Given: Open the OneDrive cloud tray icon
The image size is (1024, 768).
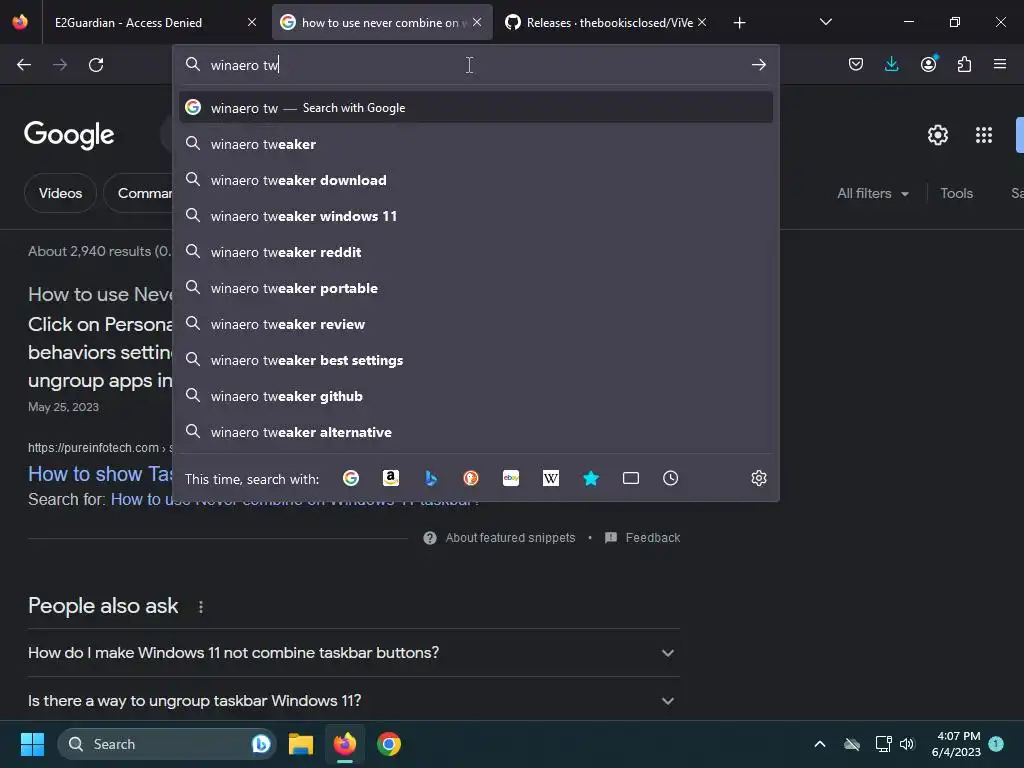Looking at the screenshot, I should (x=852, y=744).
